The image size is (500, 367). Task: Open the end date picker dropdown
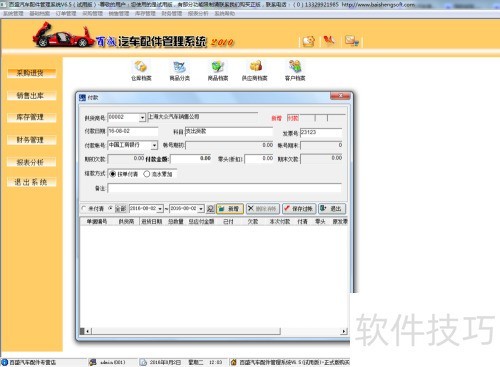click(x=201, y=209)
